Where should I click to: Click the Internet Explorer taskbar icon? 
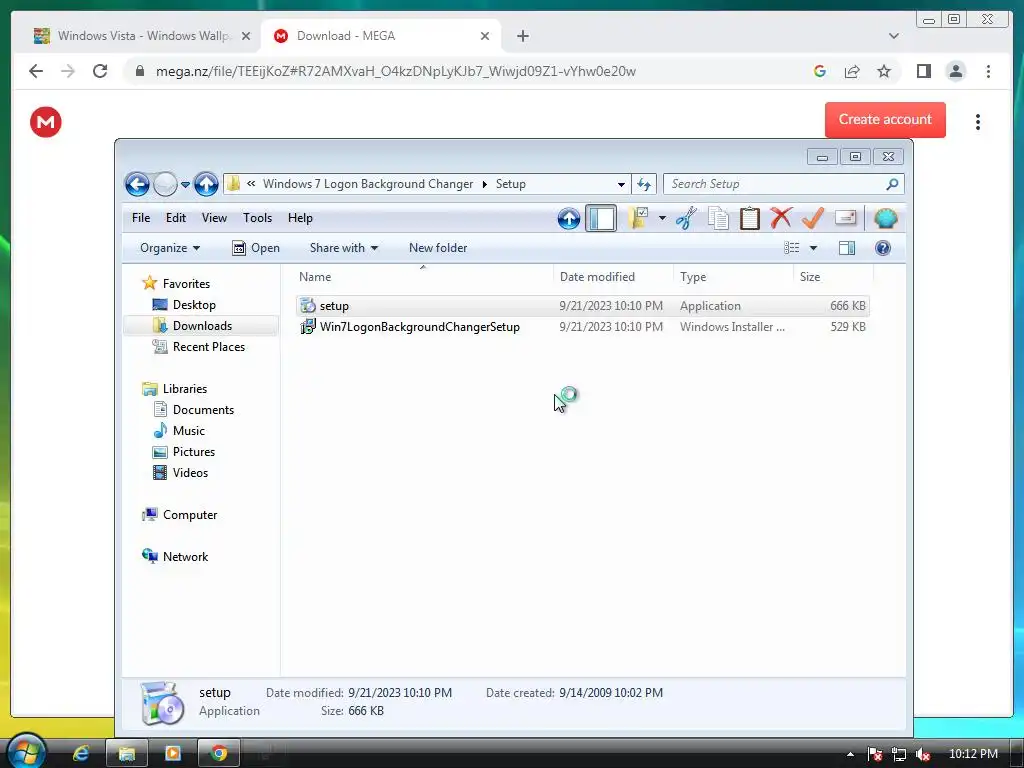coord(81,754)
